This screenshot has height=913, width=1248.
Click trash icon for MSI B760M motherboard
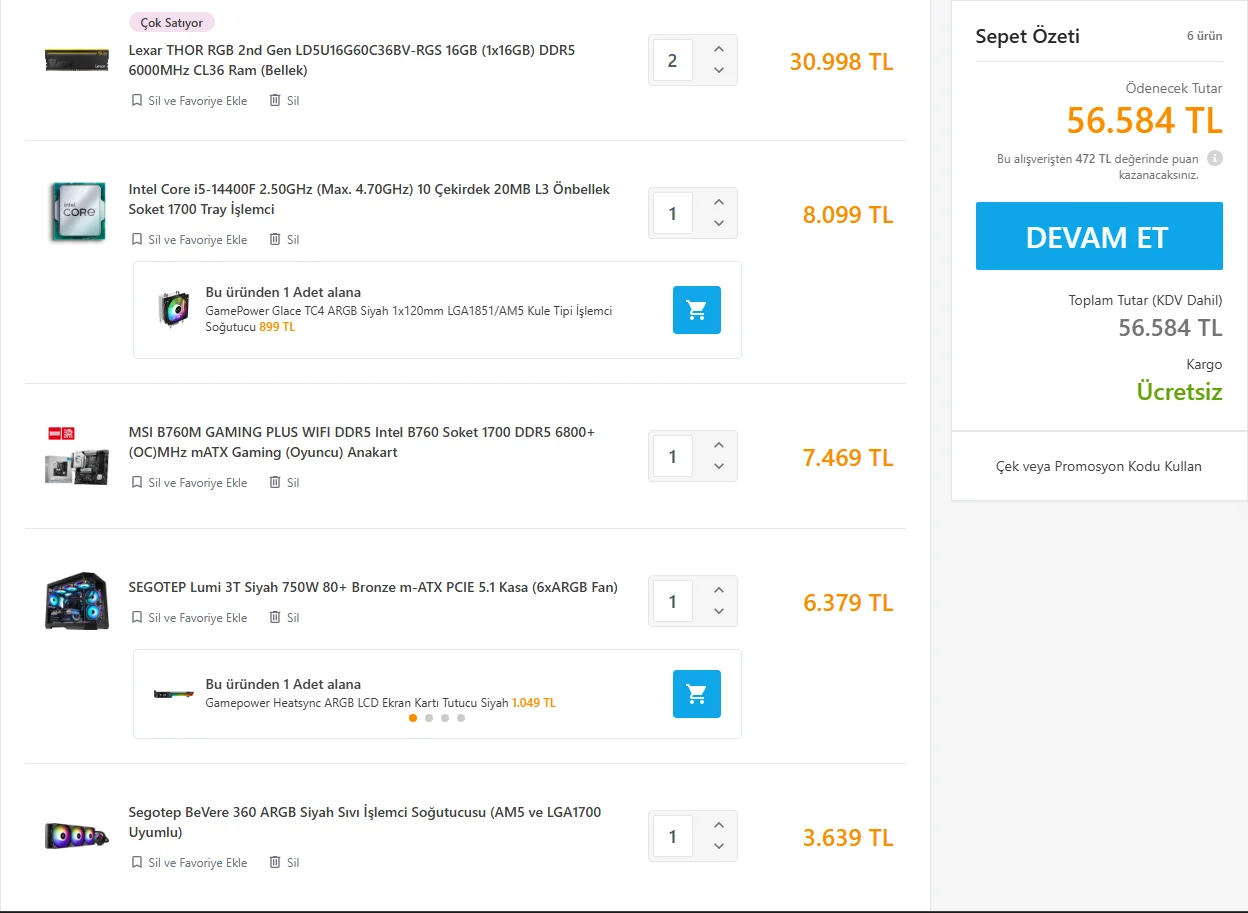275,482
